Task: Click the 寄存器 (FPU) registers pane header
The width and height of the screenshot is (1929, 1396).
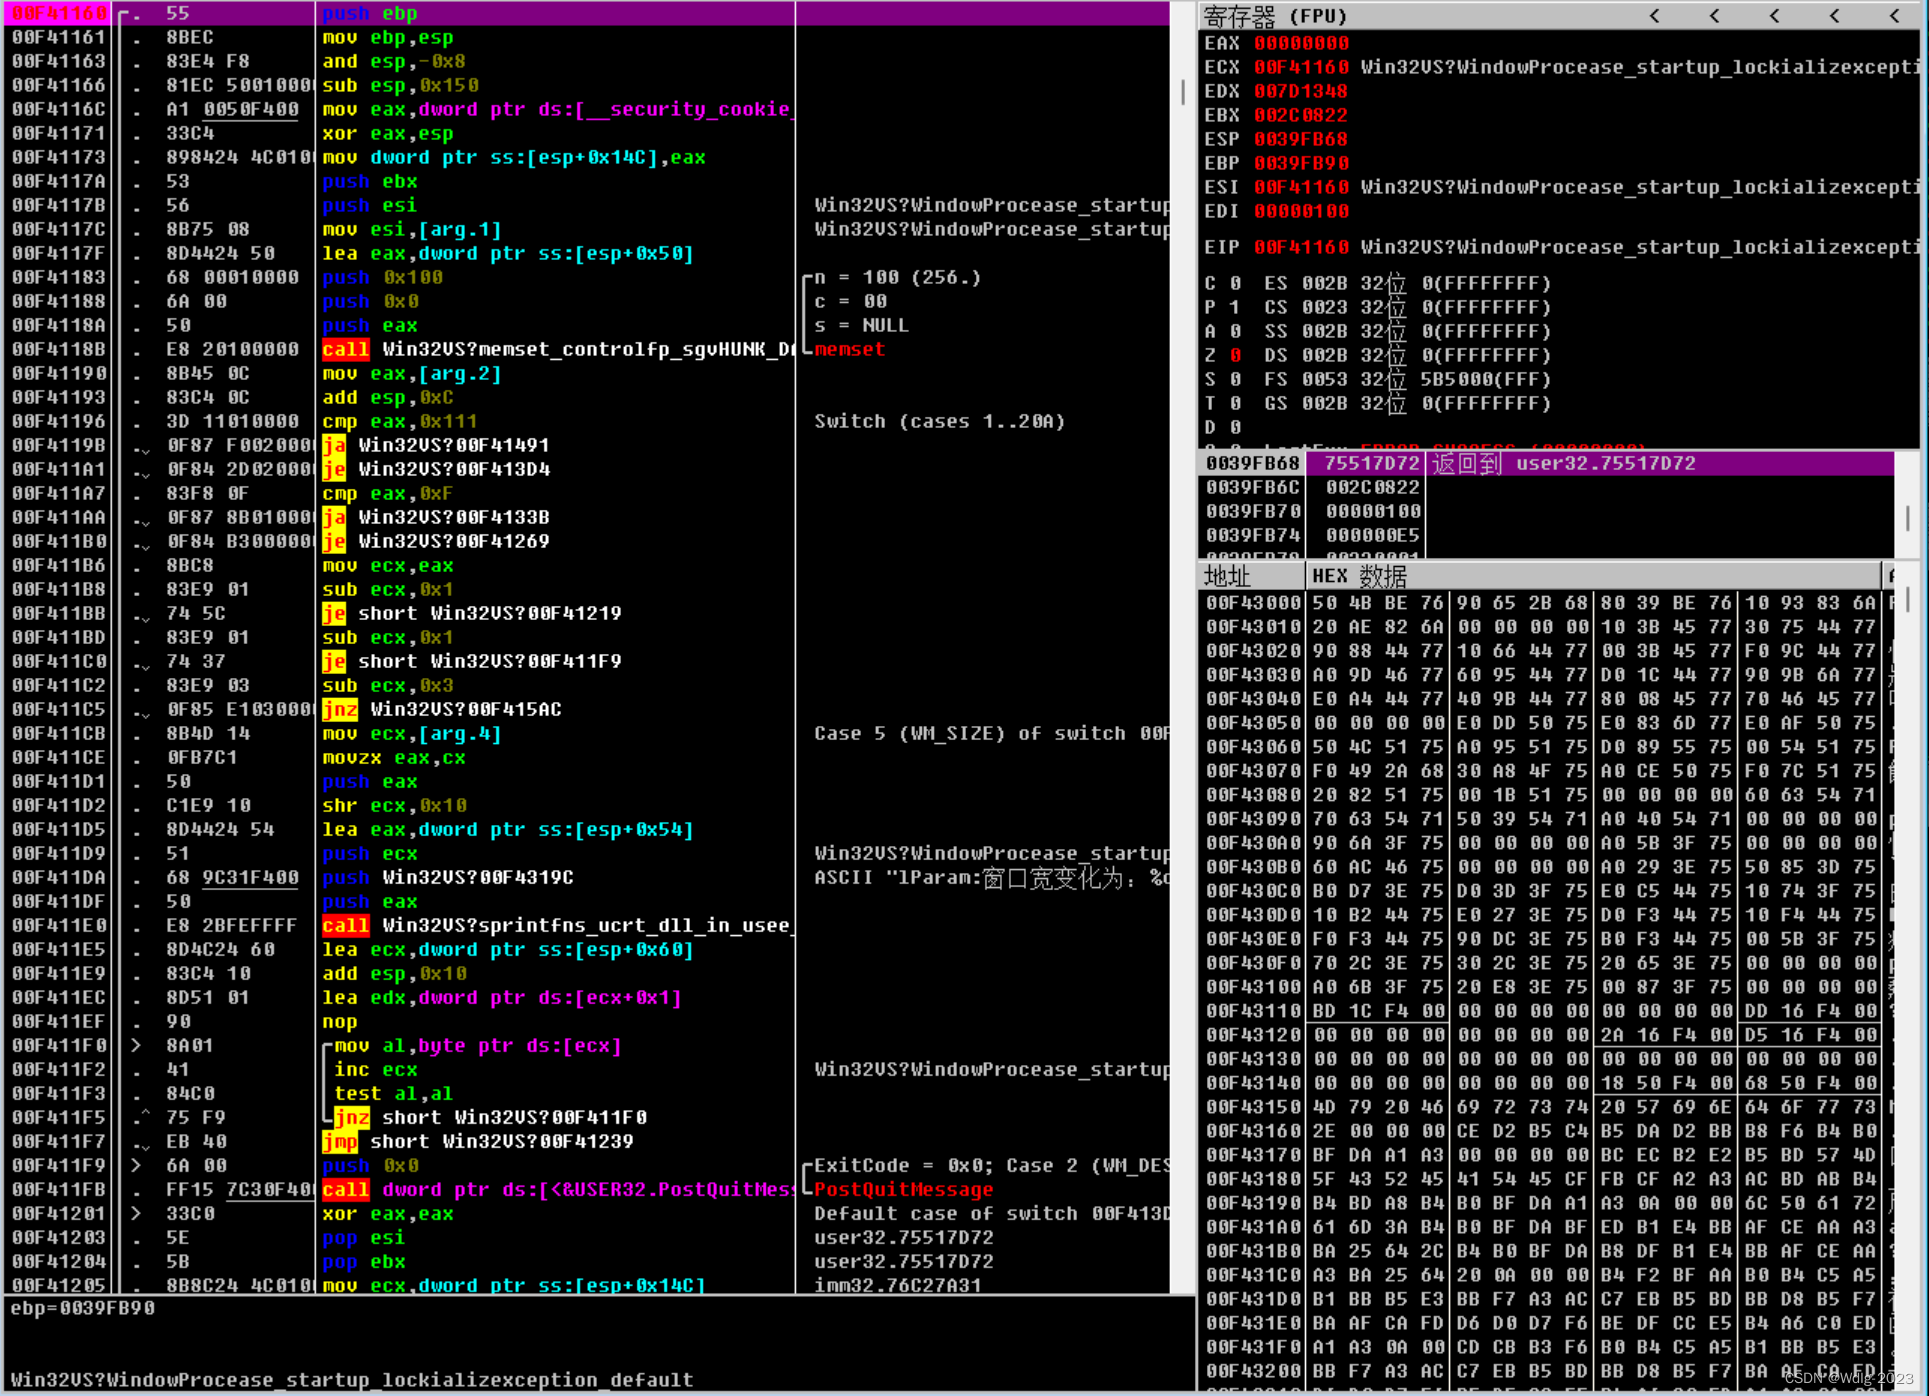Action: click(1275, 16)
